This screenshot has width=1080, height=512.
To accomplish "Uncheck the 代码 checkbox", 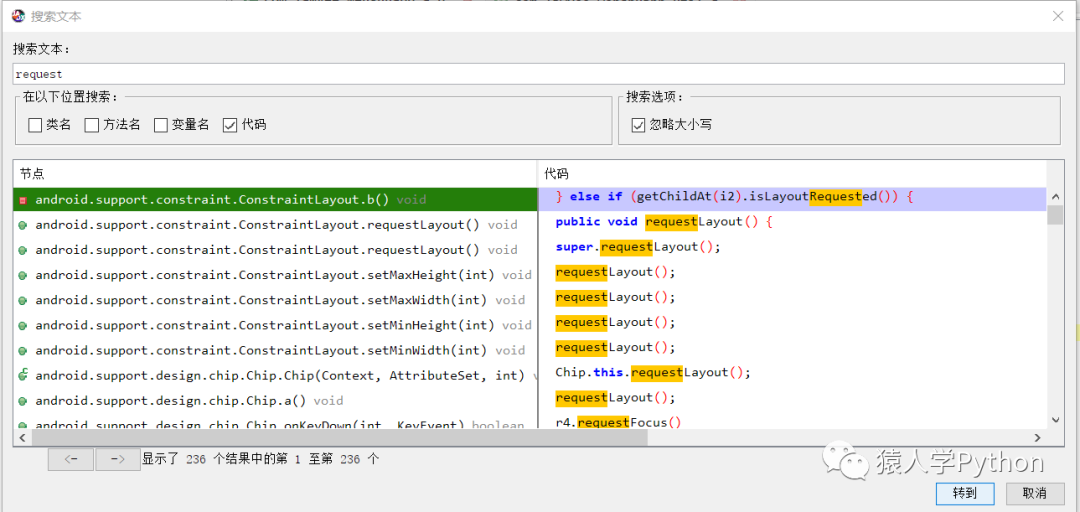I will 230,125.
